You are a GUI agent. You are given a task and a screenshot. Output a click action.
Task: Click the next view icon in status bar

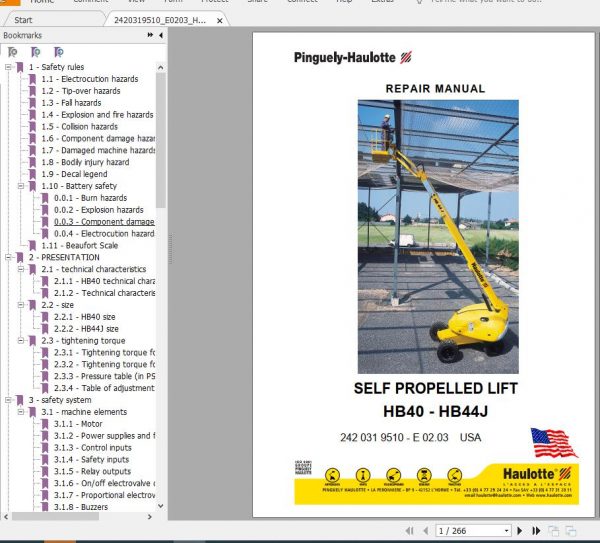click(571, 531)
